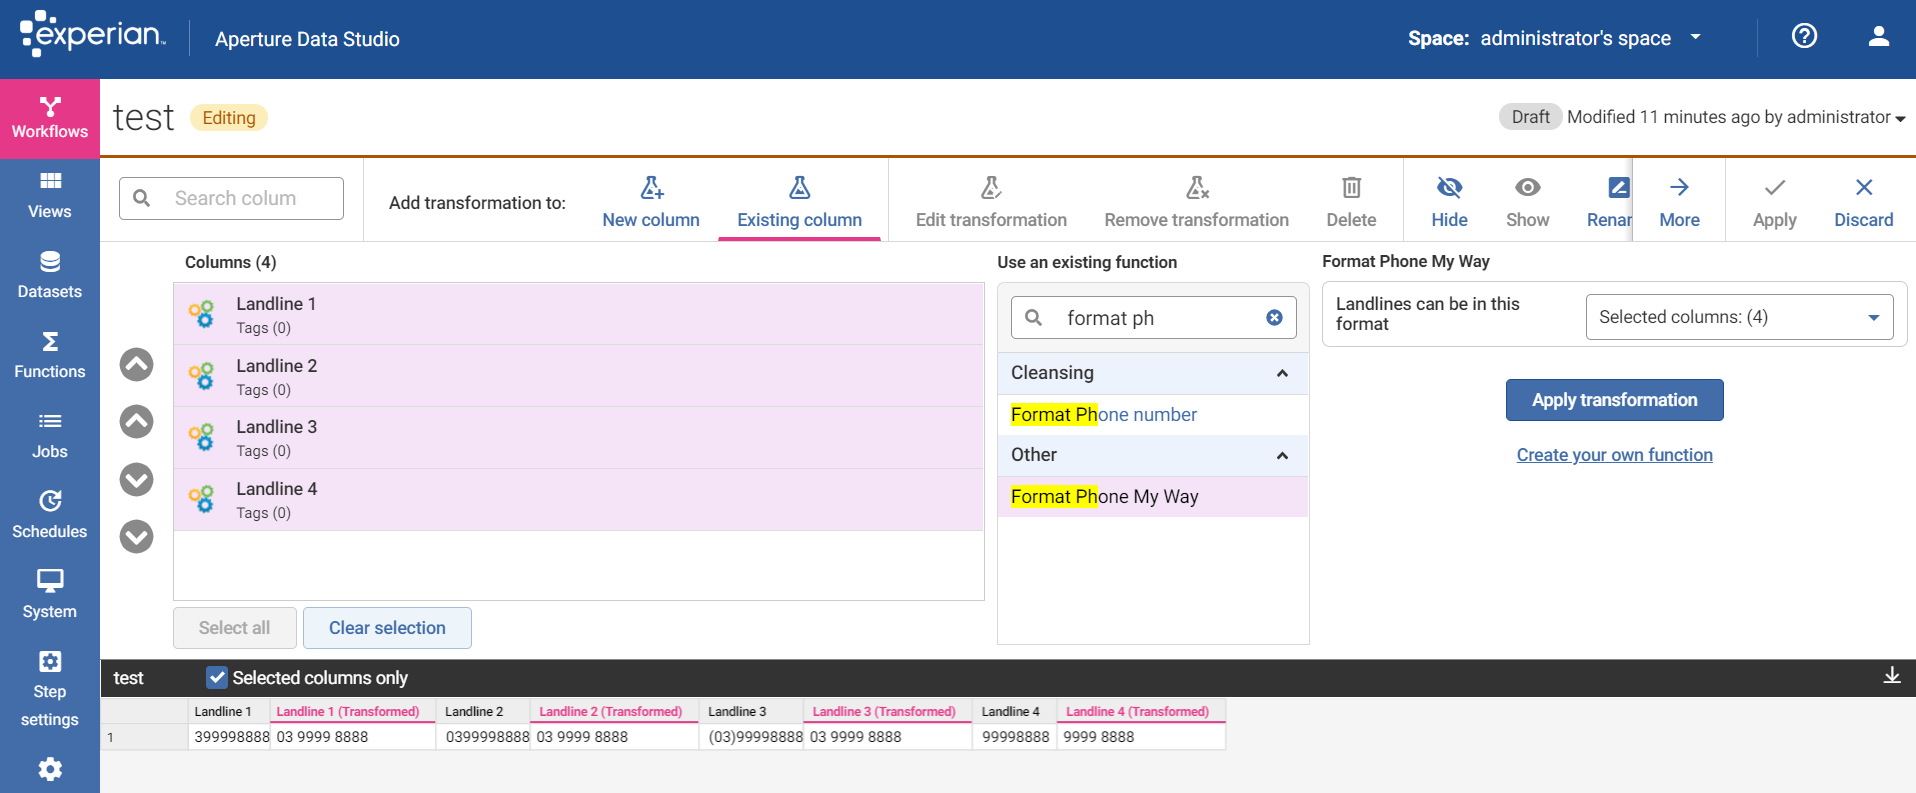Screen dimensions: 1916x793
Task: Choose the Format Phone number function
Action: pyautogui.click(x=1103, y=414)
